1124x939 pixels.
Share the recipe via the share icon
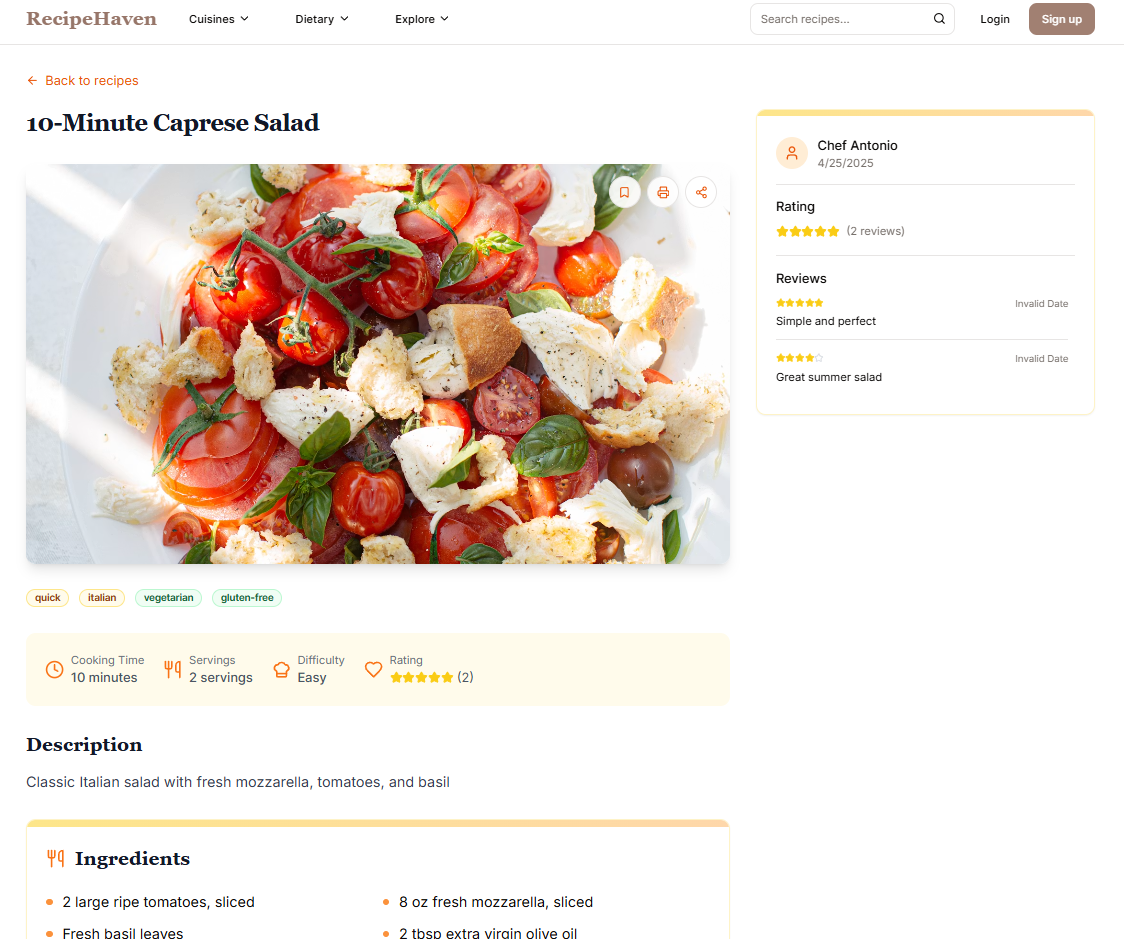click(x=701, y=192)
